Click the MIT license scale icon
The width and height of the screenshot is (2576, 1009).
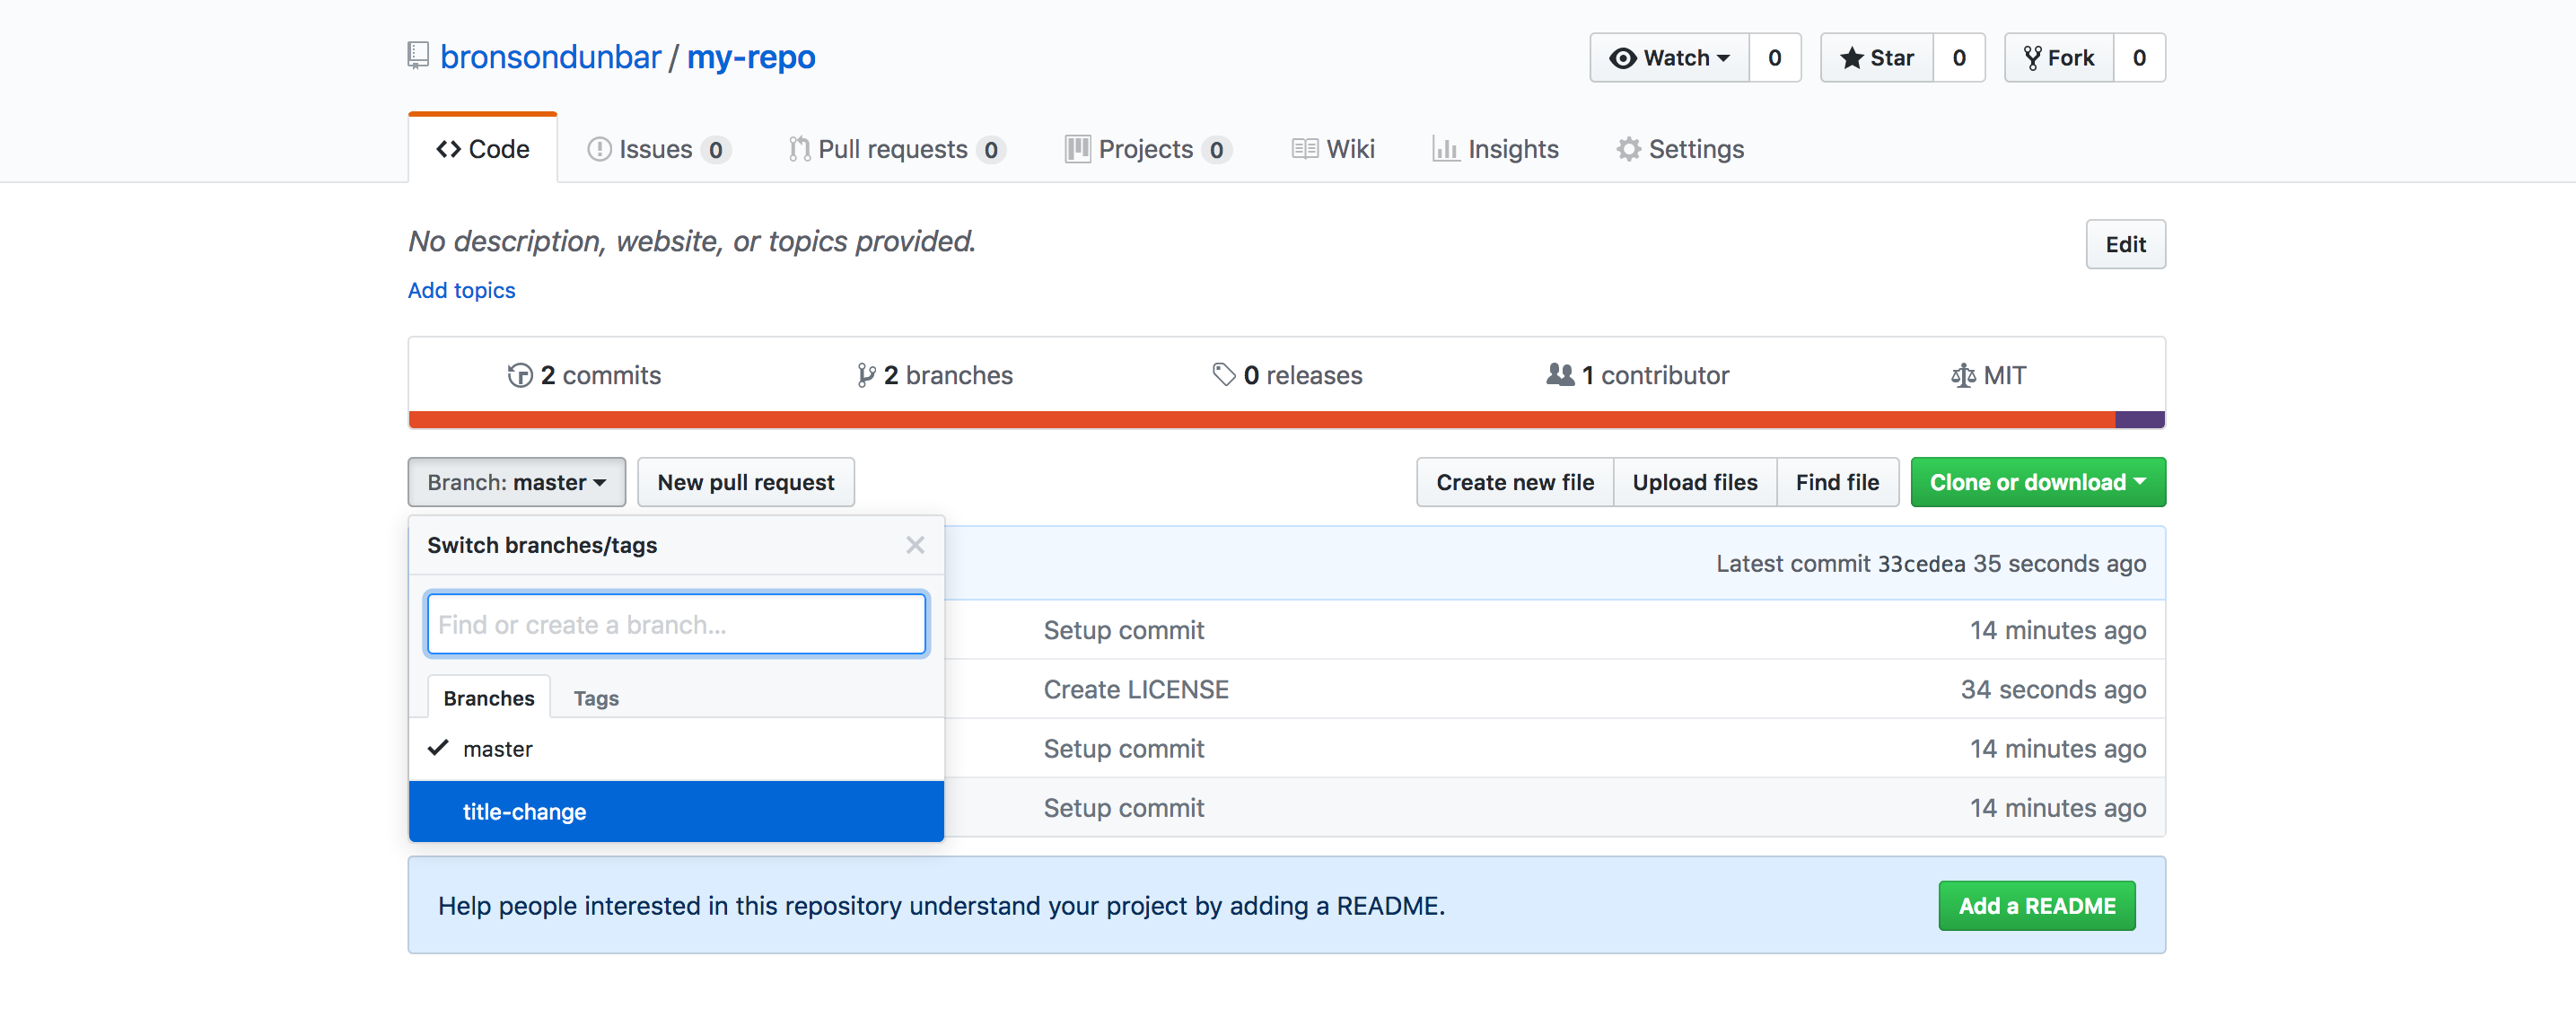click(x=1962, y=376)
